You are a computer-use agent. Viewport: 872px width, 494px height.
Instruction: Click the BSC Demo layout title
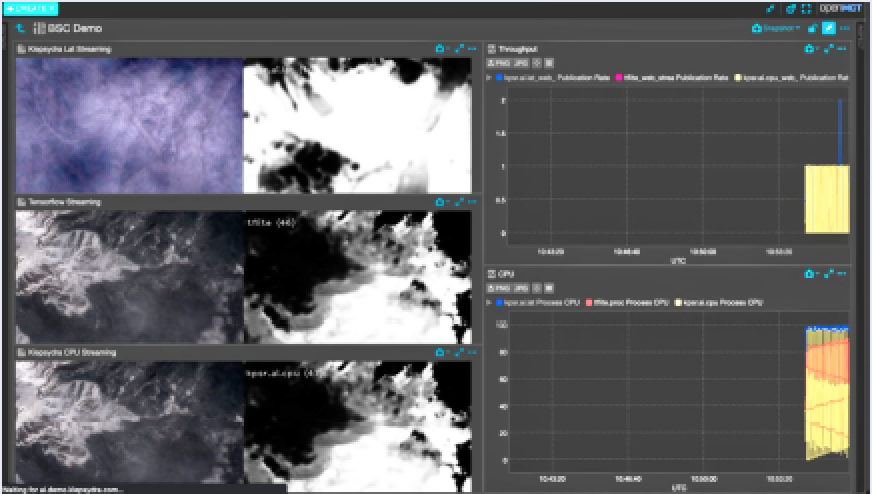tap(75, 28)
